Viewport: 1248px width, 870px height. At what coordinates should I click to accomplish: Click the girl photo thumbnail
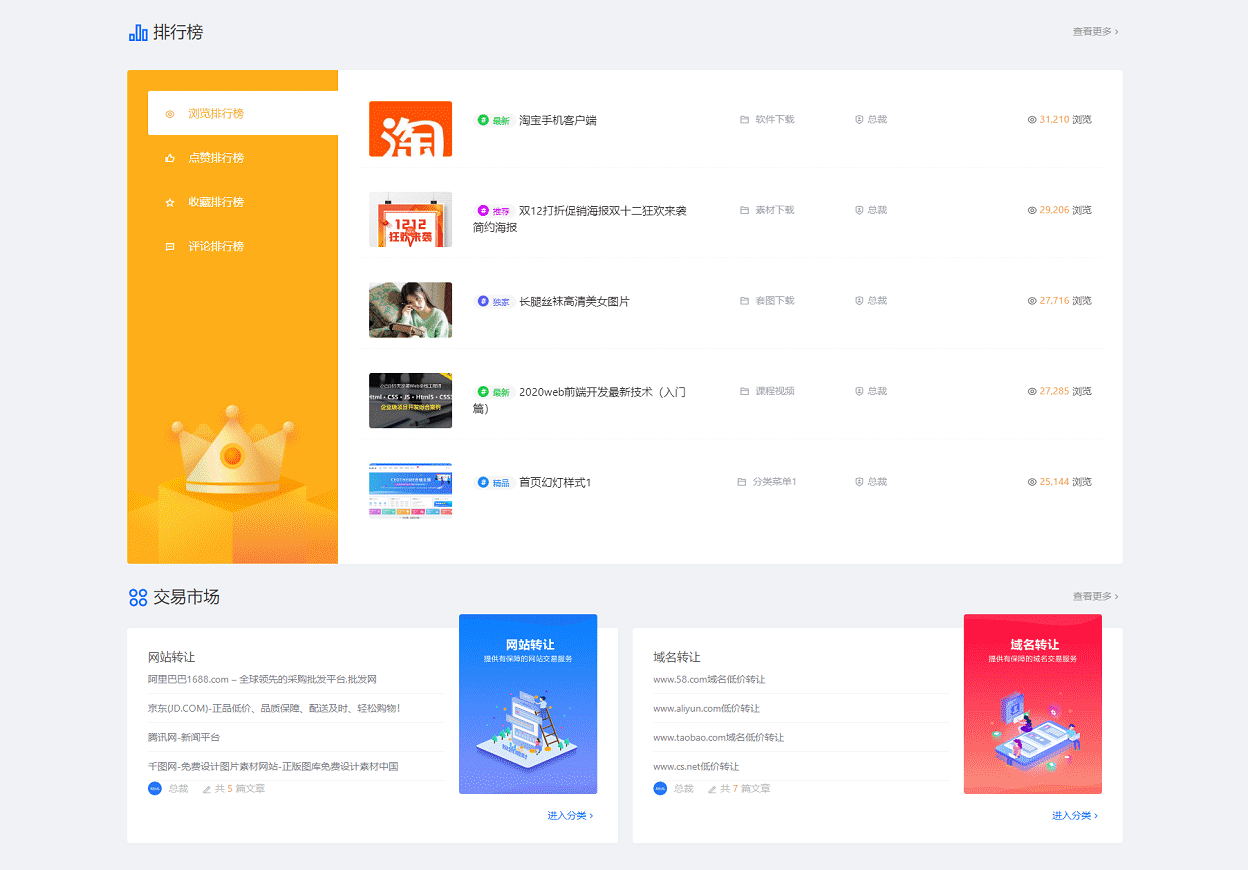coord(410,310)
